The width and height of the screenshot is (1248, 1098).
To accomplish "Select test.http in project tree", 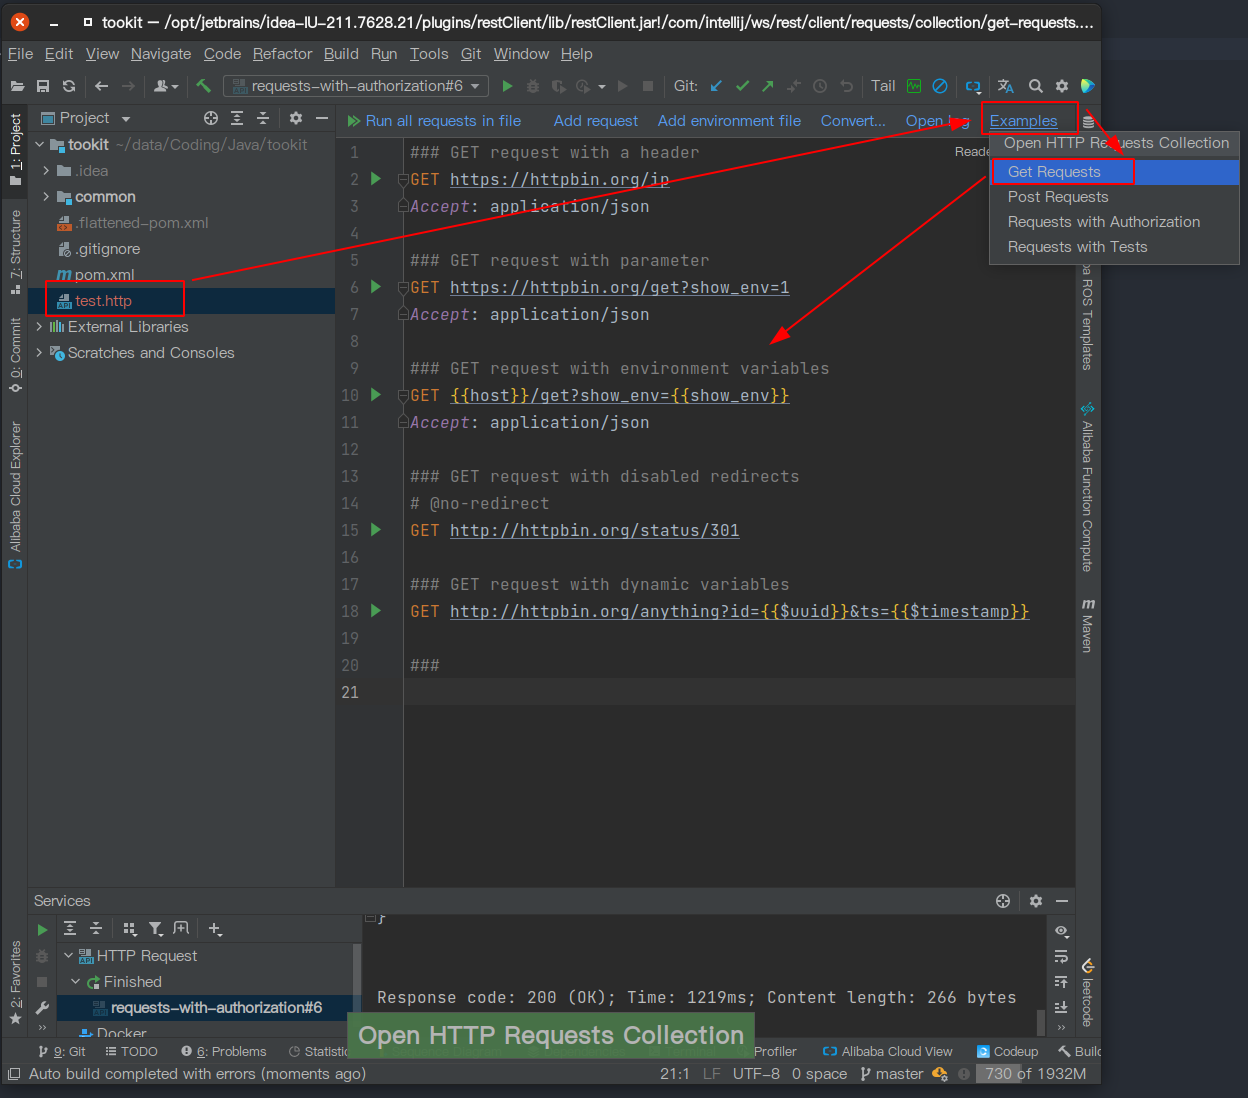I will [103, 301].
